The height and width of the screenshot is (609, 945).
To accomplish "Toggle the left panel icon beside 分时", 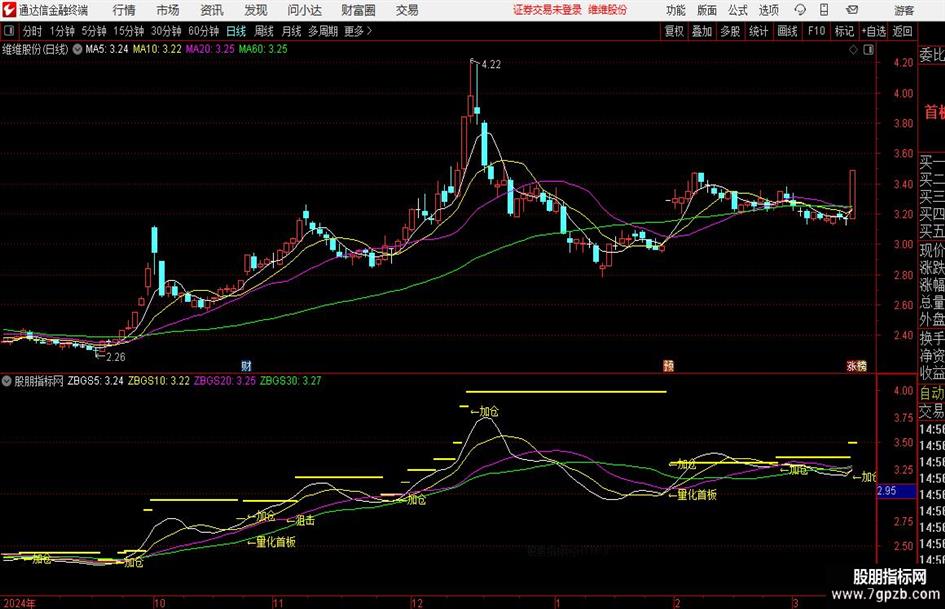I will point(8,31).
